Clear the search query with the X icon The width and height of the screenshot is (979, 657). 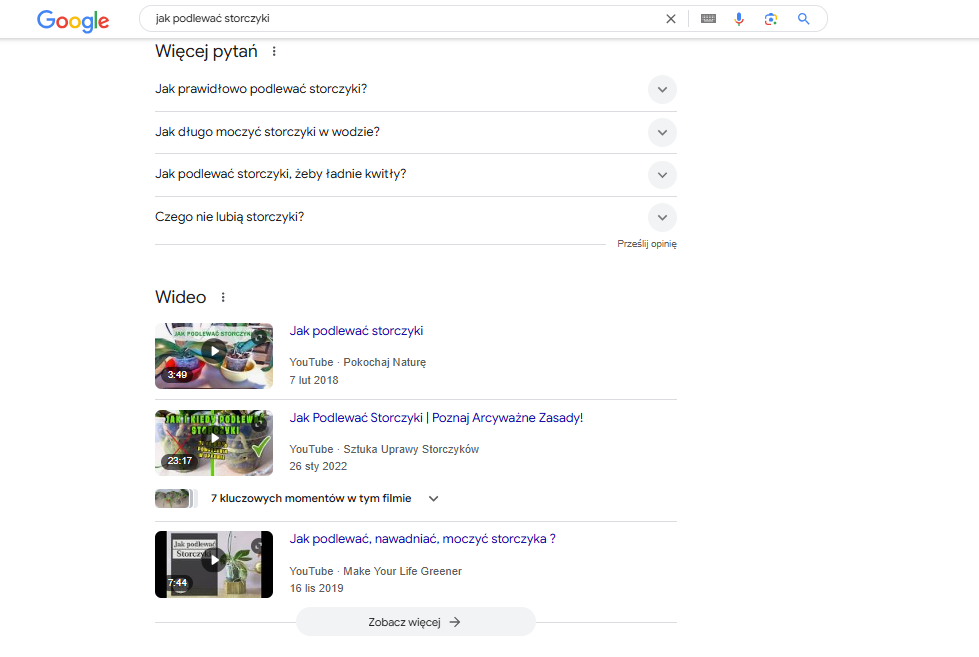point(671,18)
